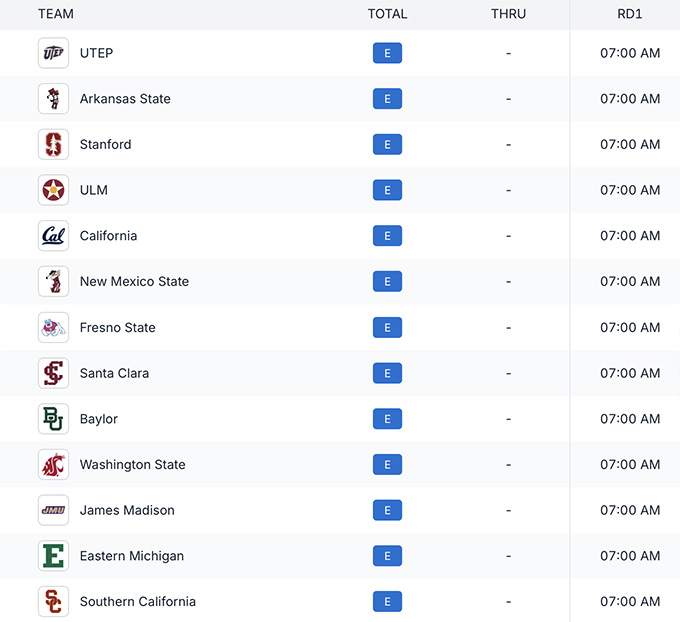Click the Eastern Michigan E logo
Image resolution: width=680 pixels, height=622 pixels.
[x=53, y=556]
